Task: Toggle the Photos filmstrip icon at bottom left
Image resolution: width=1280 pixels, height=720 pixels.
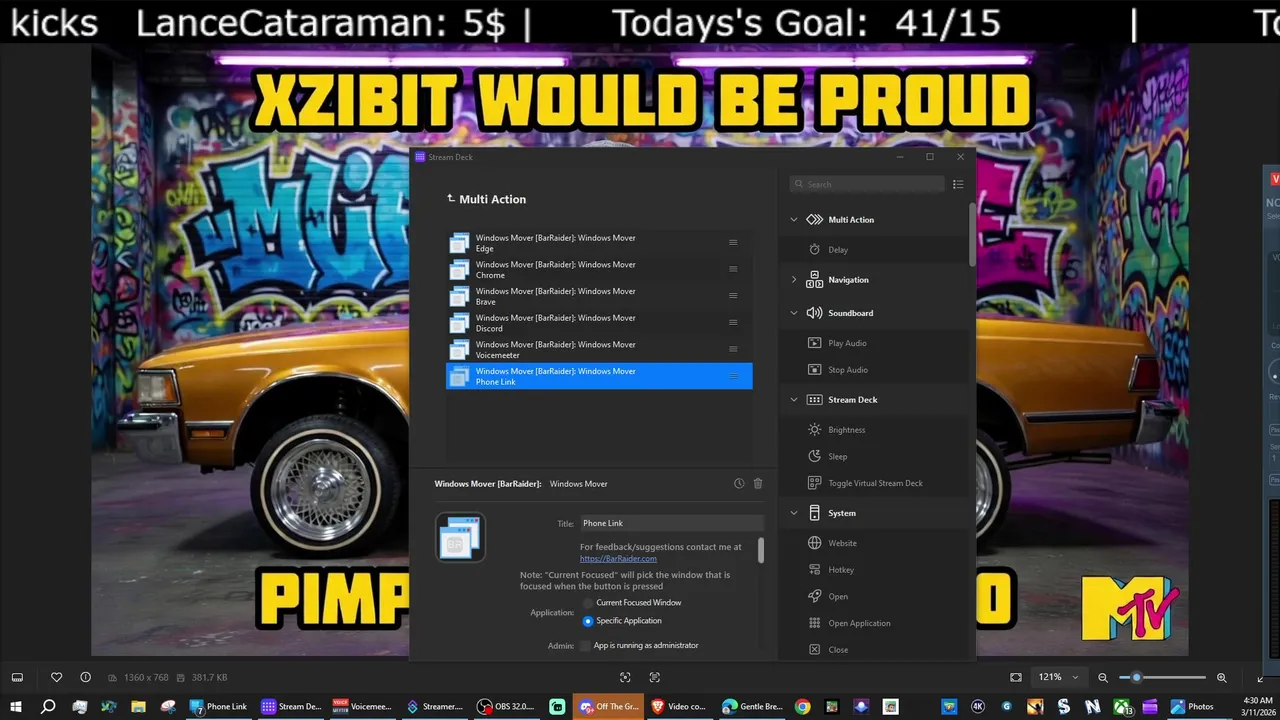Action: coord(17,677)
